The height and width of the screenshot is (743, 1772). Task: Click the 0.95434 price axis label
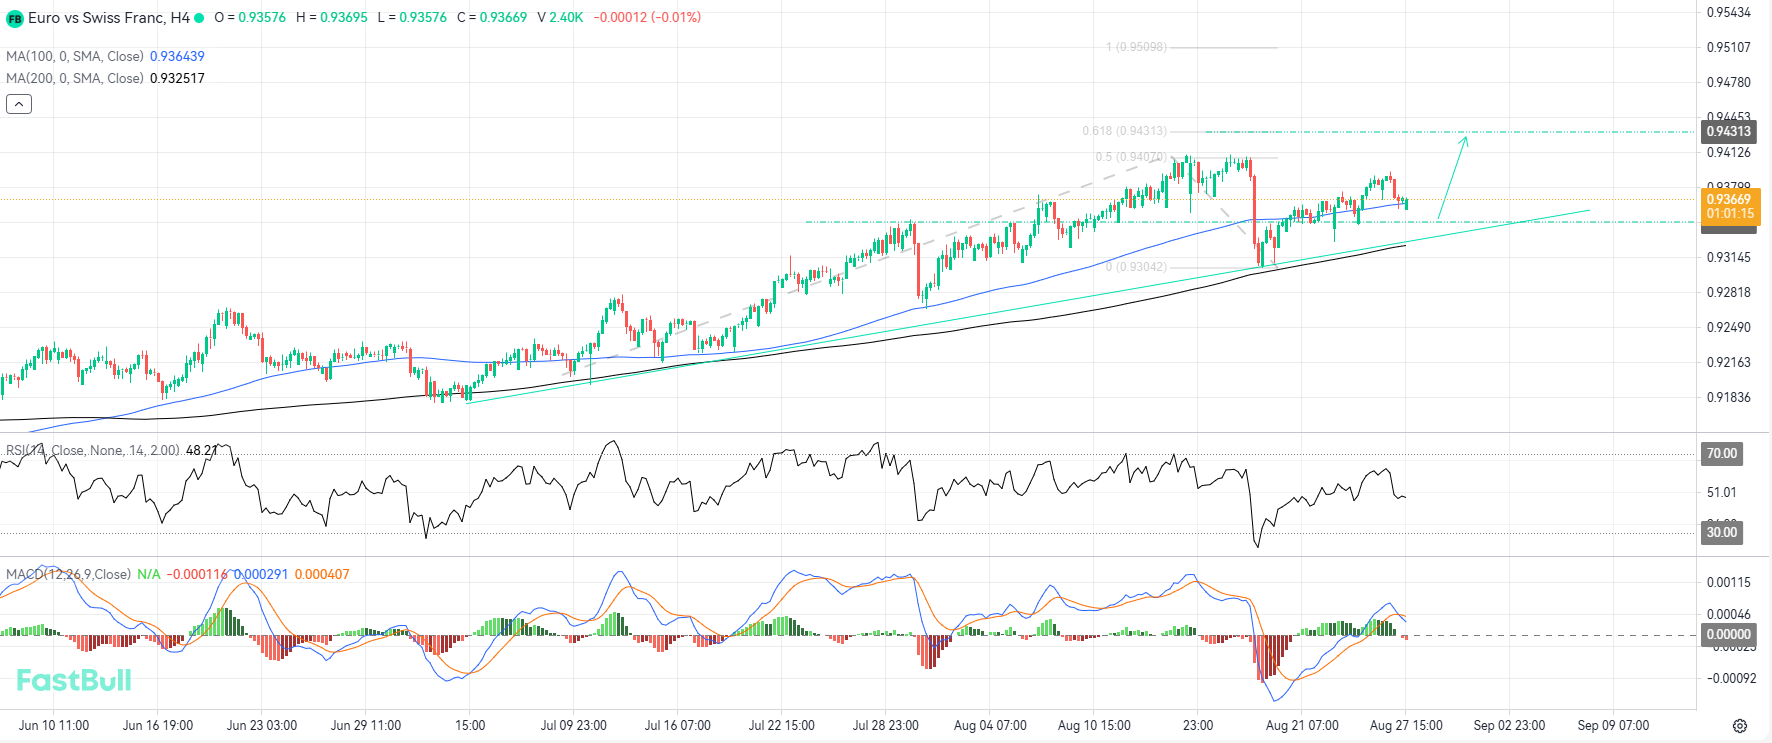click(x=1729, y=12)
